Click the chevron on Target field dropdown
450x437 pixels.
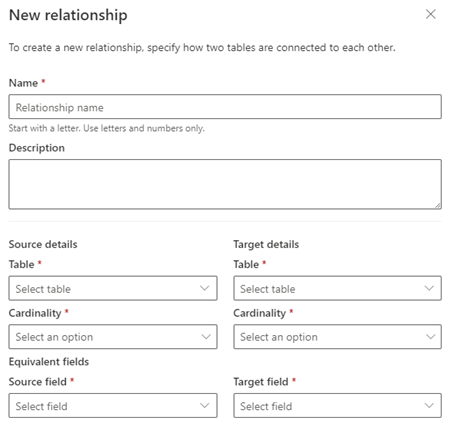point(429,405)
